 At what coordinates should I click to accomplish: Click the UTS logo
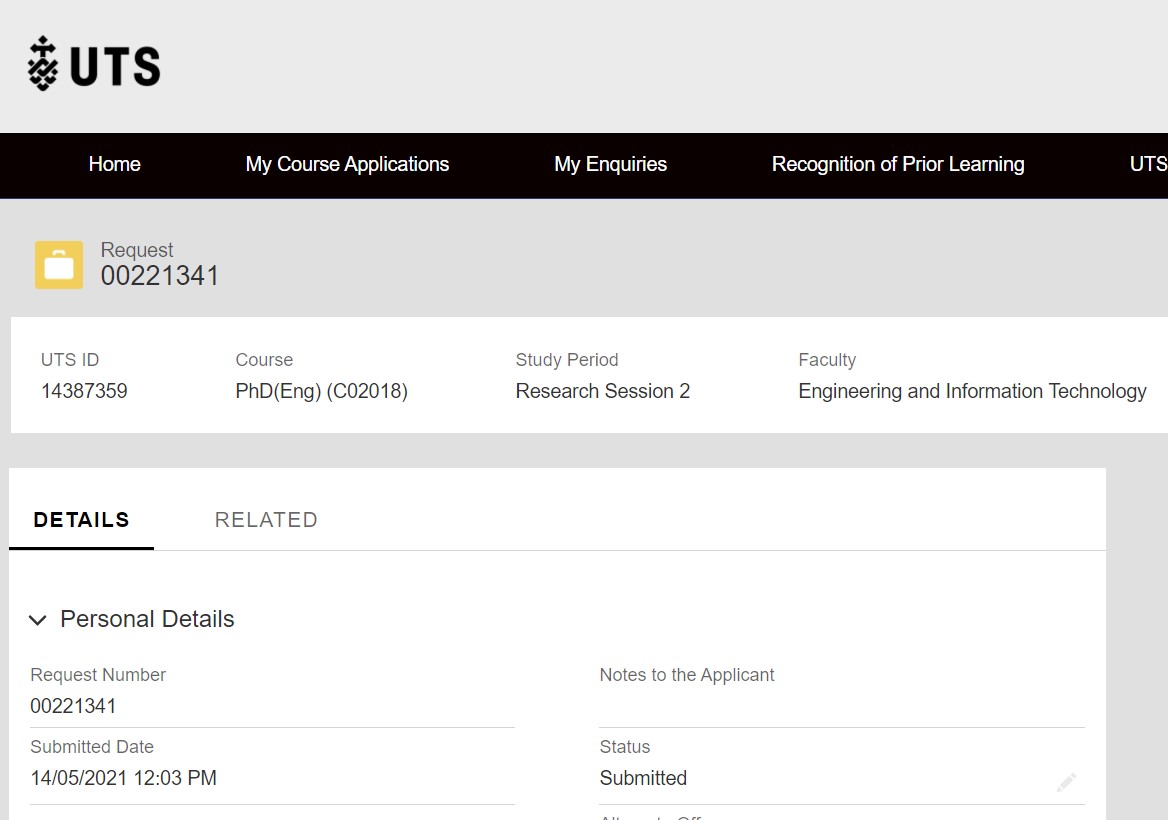(x=94, y=64)
